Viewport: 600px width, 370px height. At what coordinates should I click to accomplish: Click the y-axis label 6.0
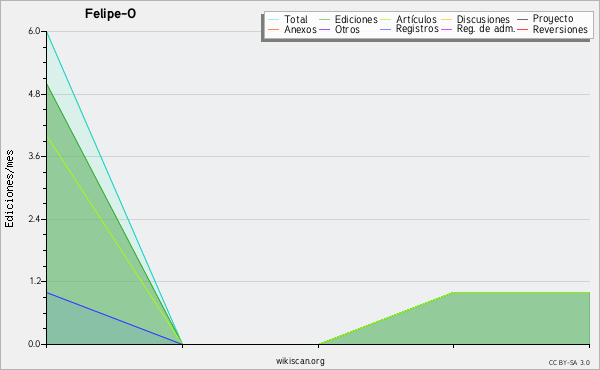pyautogui.click(x=34, y=31)
